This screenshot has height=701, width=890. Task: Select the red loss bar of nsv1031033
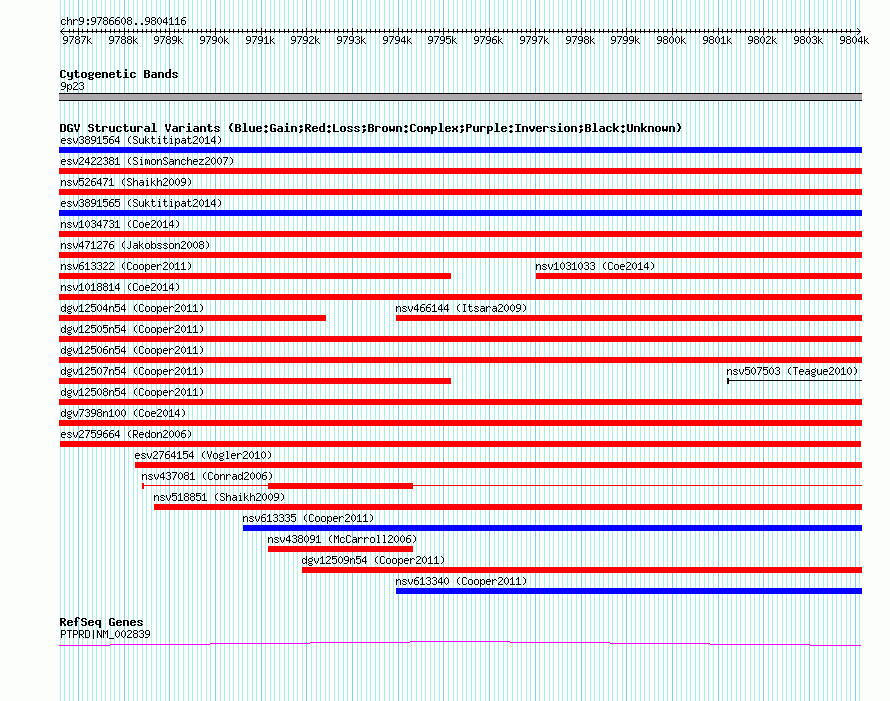click(699, 276)
